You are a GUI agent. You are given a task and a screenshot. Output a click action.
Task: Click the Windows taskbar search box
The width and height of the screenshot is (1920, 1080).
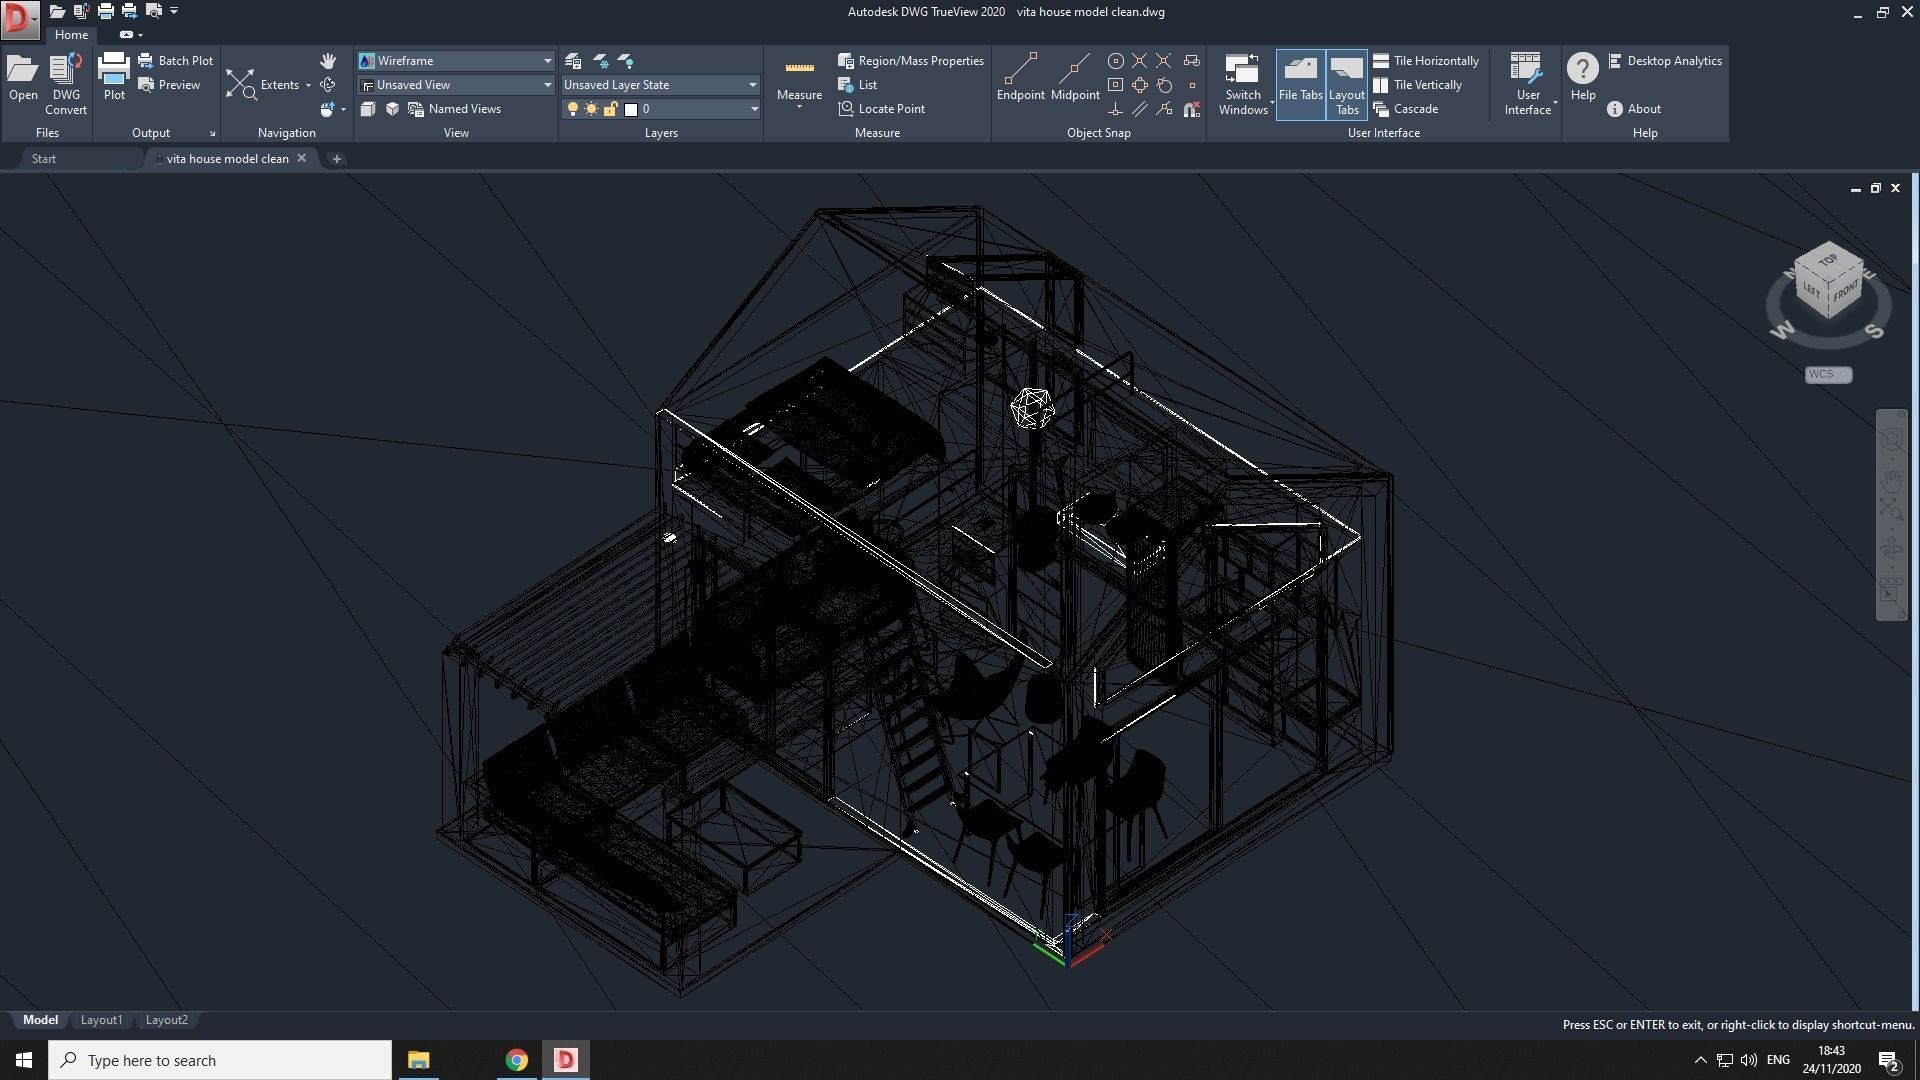click(x=220, y=1060)
